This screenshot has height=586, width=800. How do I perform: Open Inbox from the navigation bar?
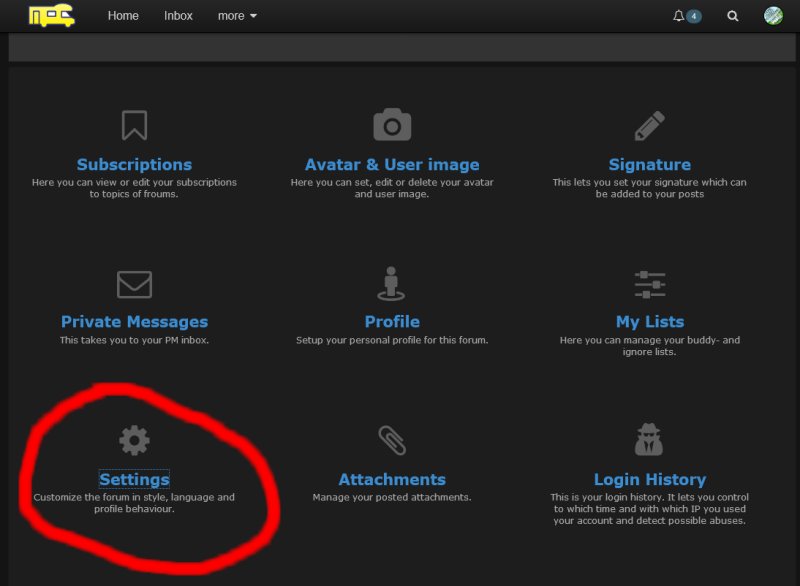click(178, 16)
